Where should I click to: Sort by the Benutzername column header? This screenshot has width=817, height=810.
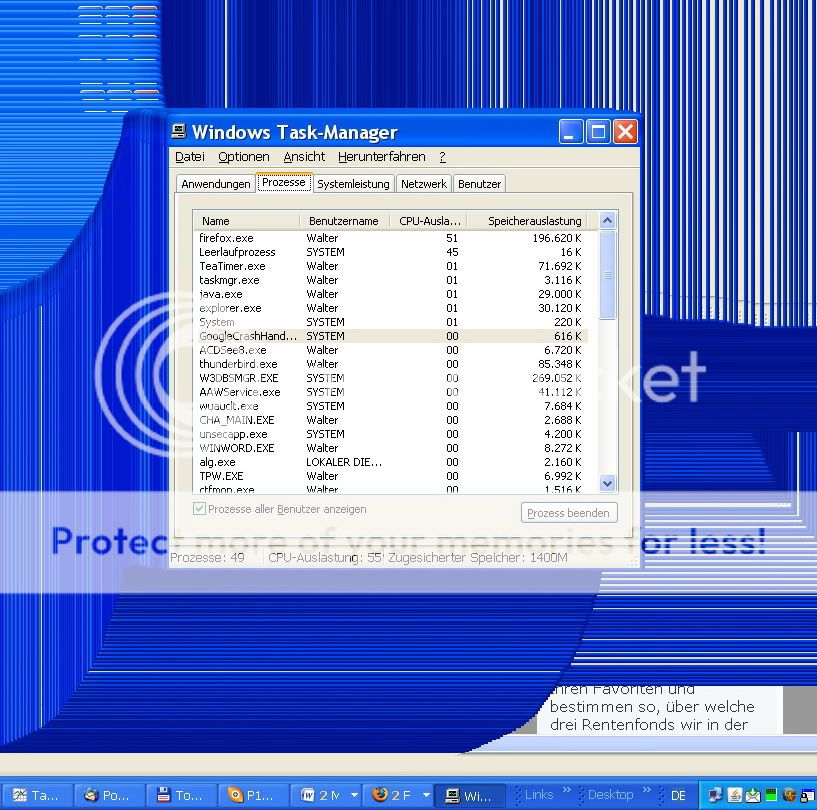(344, 221)
